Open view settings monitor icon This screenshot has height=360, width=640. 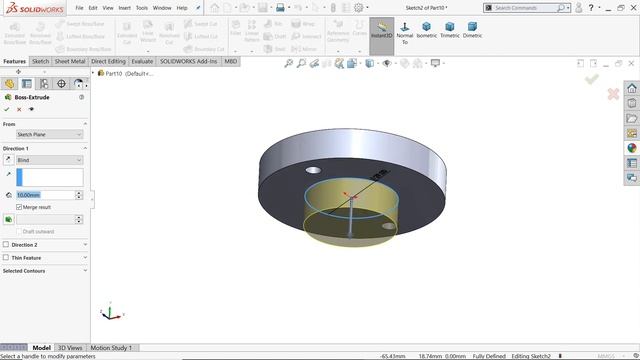[436, 63]
